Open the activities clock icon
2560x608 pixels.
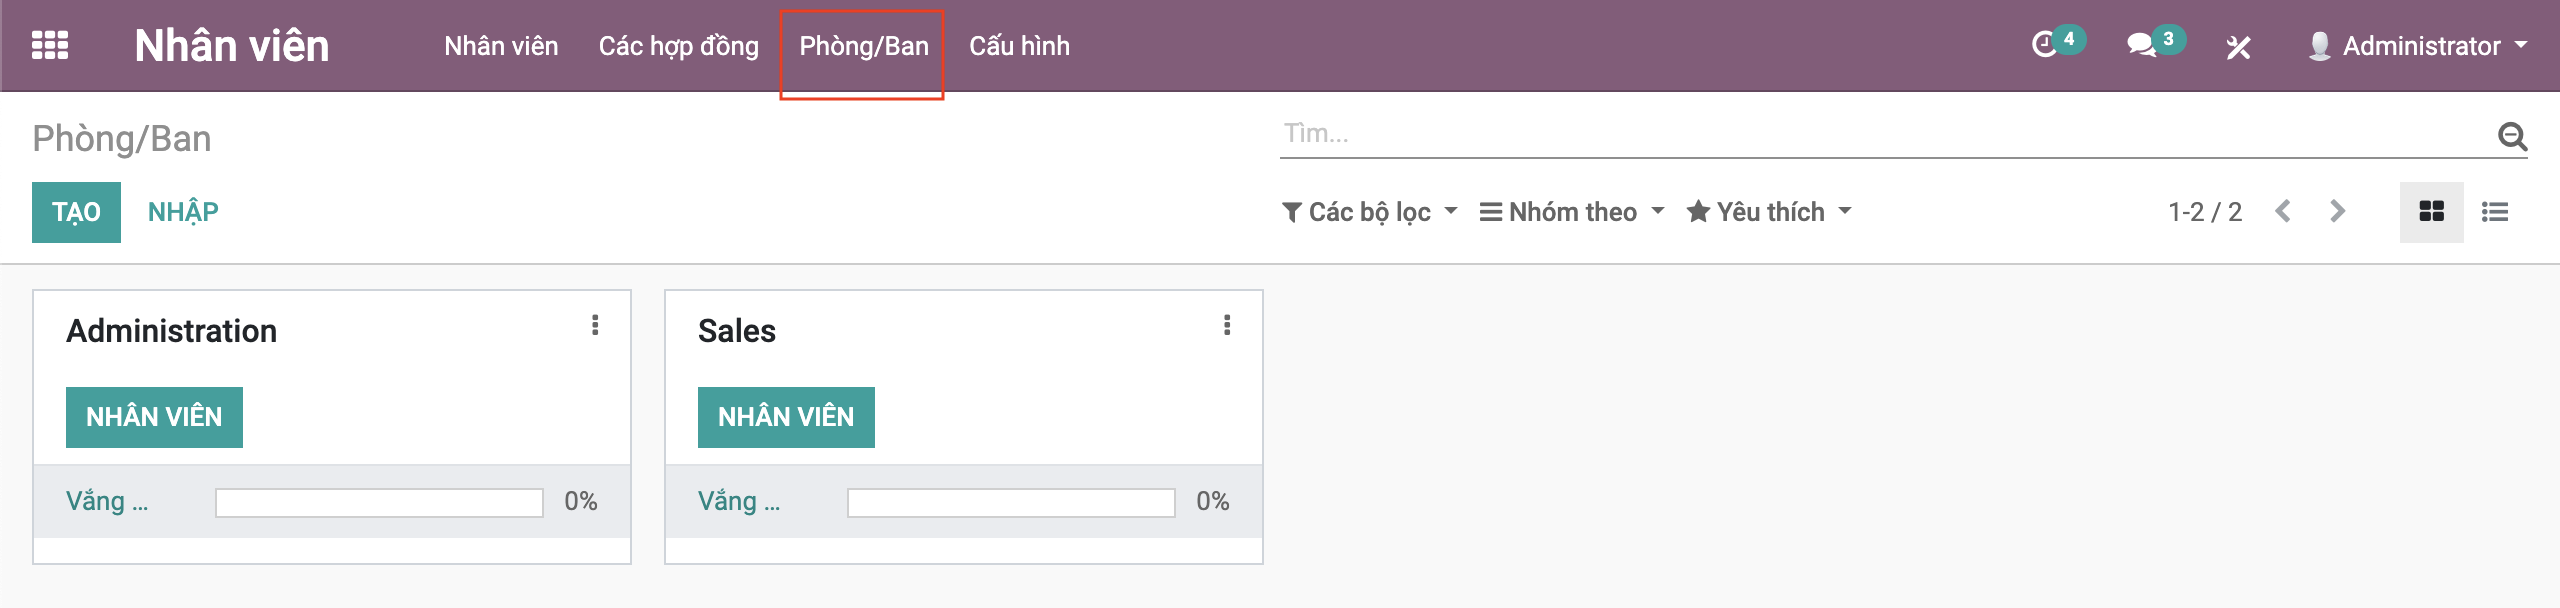2046,45
